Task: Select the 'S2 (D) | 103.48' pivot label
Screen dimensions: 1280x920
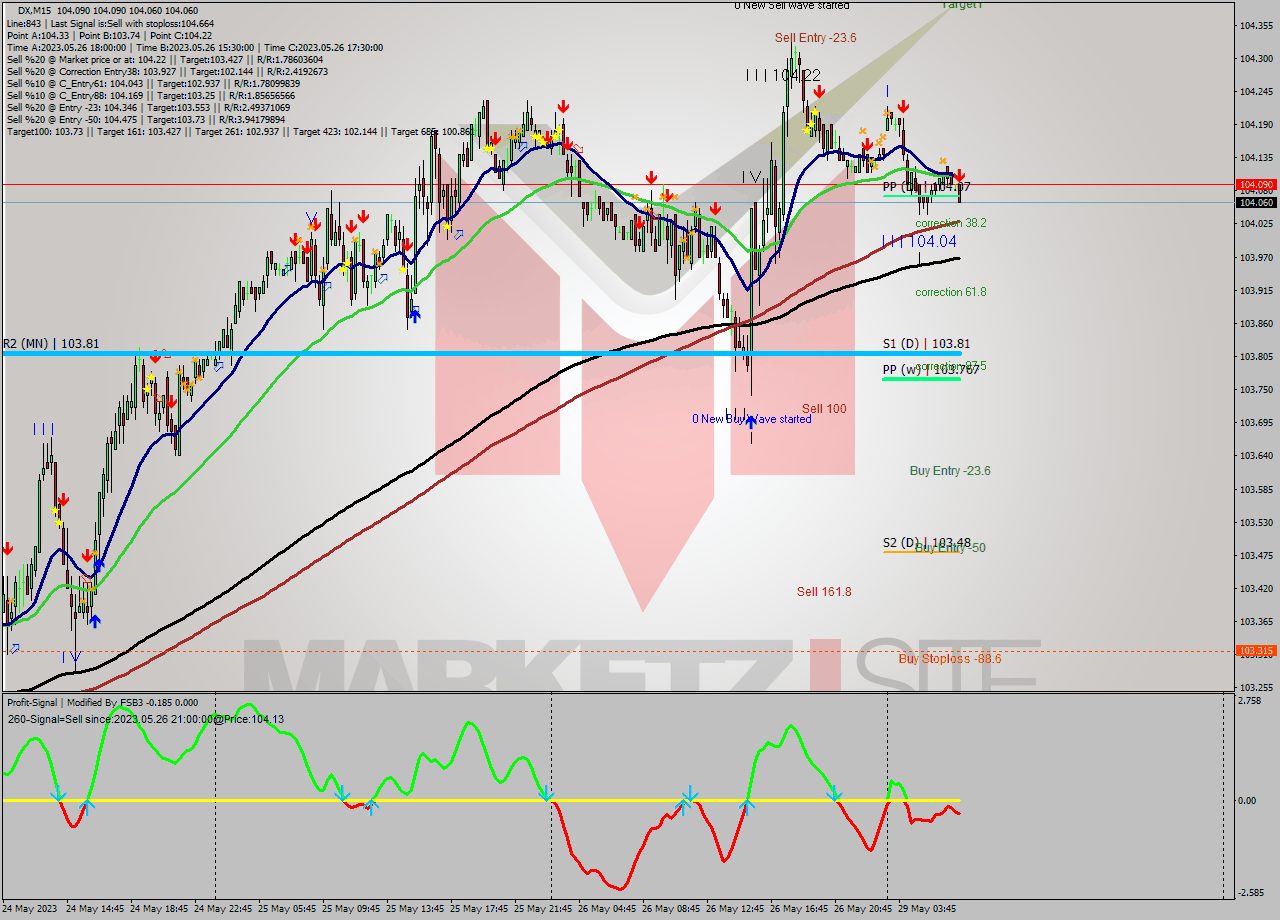Action: pyautogui.click(x=927, y=543)
